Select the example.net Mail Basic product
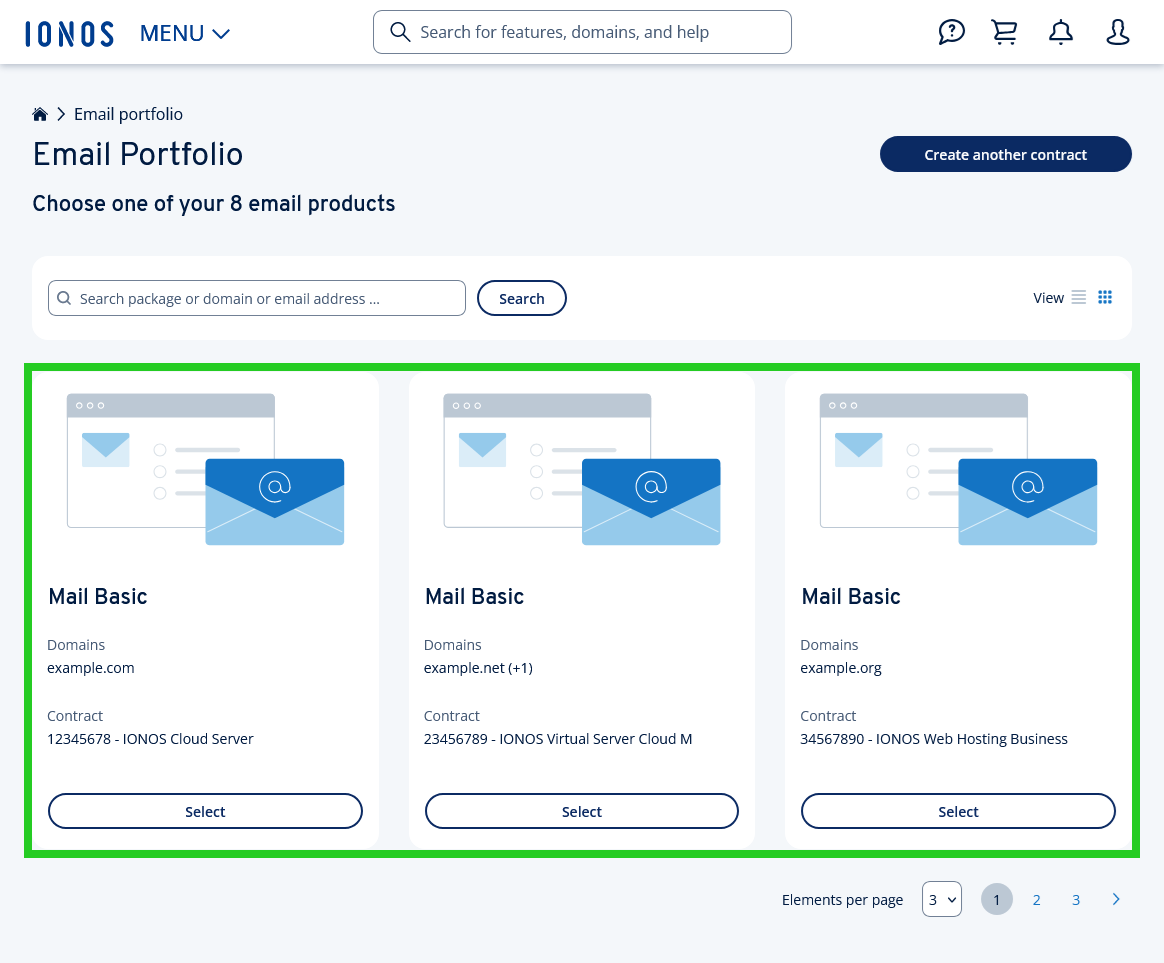Screen dimensions: 1164x963 [x=582, y=811]
